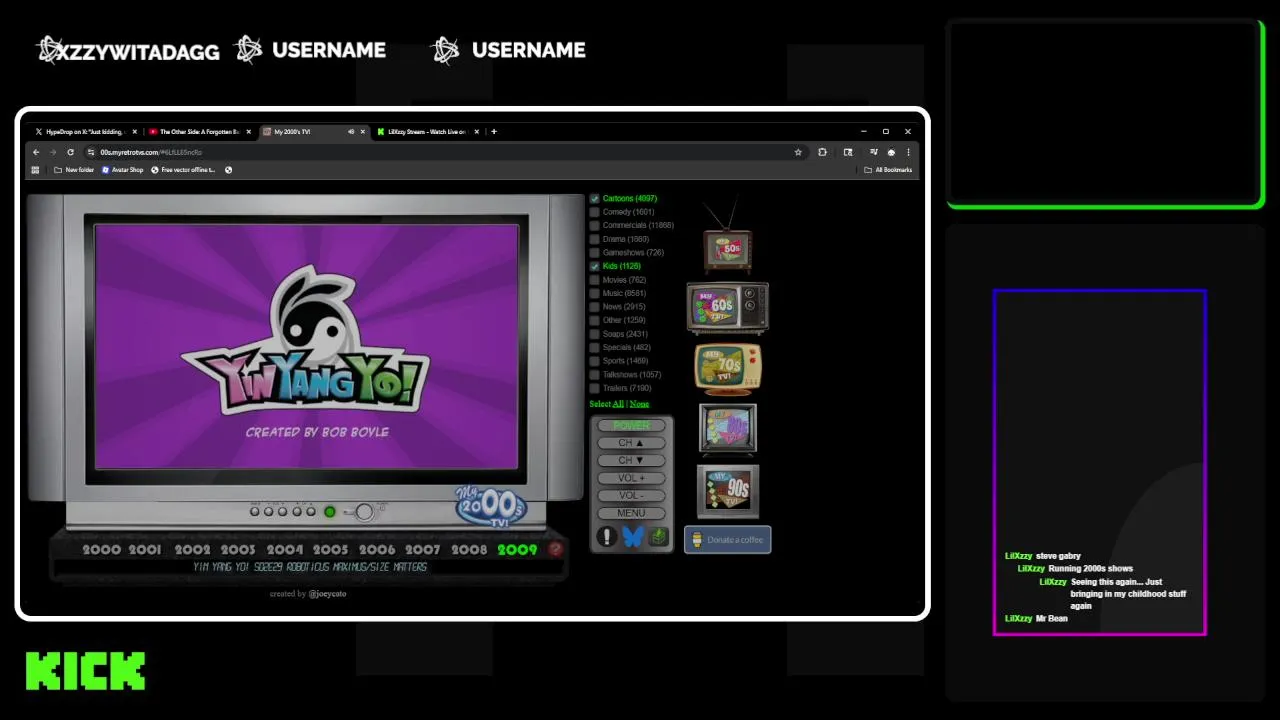Click the blue butterfly Bluesky icon
Screen dimensions: 1280x720
click(633, 537)
